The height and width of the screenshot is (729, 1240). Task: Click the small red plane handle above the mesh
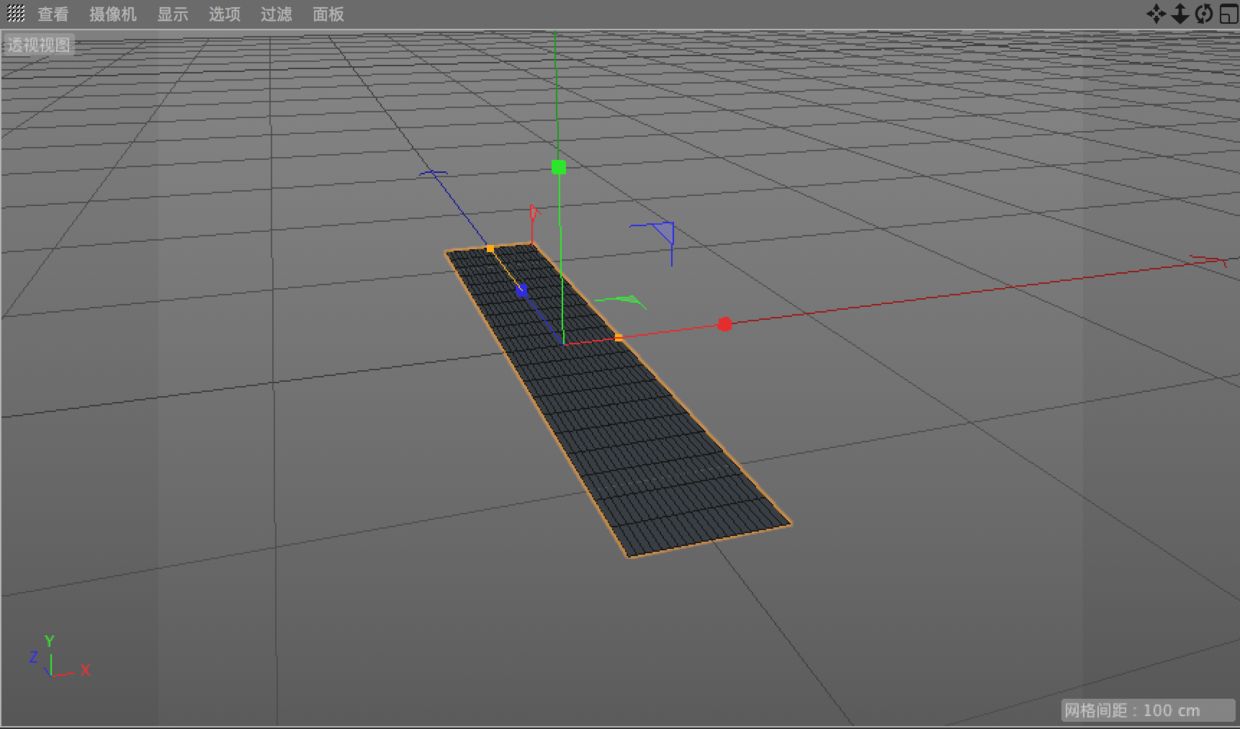[533, 214]
